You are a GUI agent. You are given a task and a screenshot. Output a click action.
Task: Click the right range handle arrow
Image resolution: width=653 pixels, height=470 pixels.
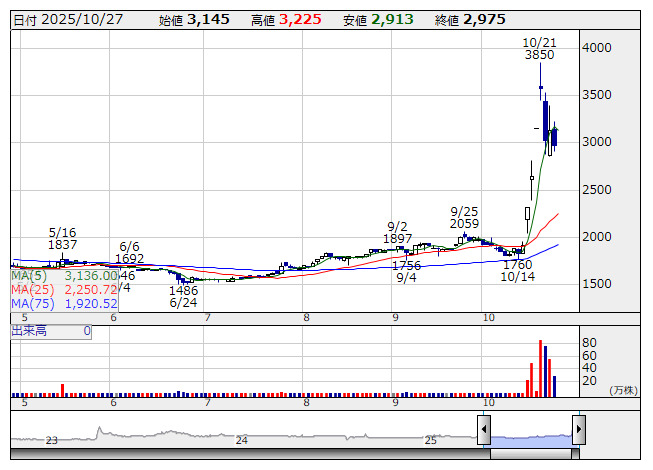pyautogui.click(x=578, y=431)
